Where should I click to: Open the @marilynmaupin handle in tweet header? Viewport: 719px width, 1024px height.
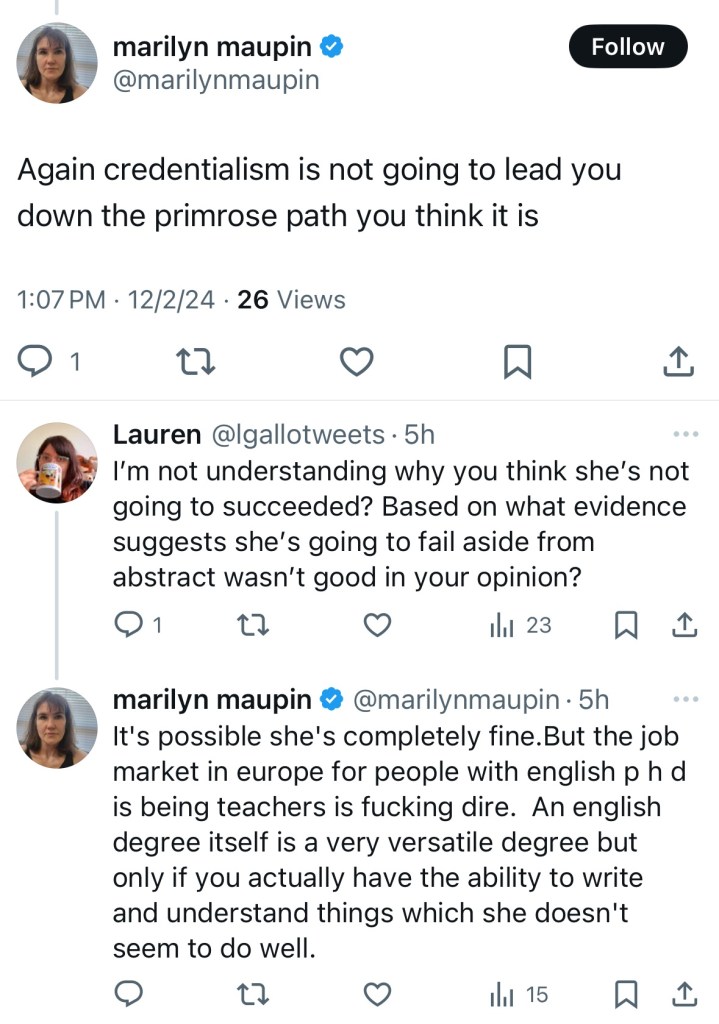tap(216, 80)
